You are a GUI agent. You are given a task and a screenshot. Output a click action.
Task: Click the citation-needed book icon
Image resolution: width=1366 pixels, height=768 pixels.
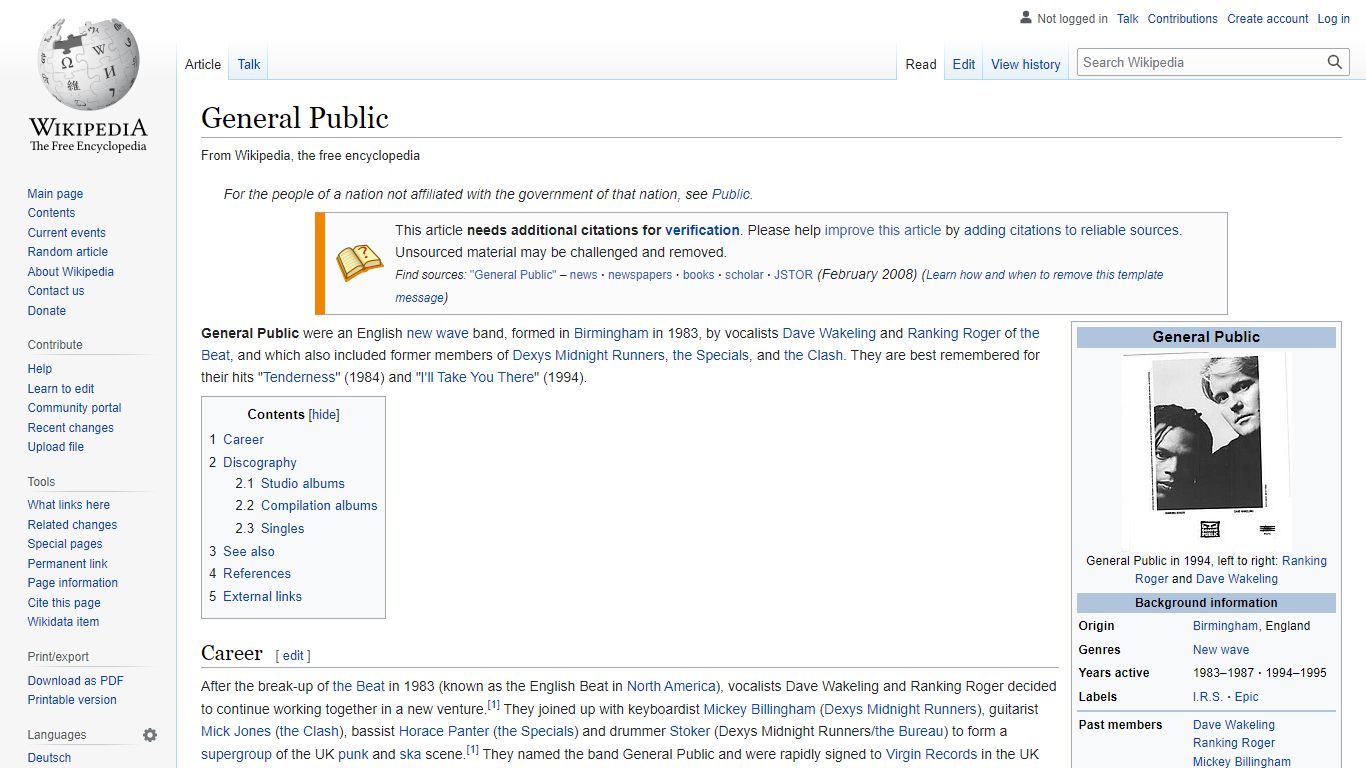click(x=359, y=263)
